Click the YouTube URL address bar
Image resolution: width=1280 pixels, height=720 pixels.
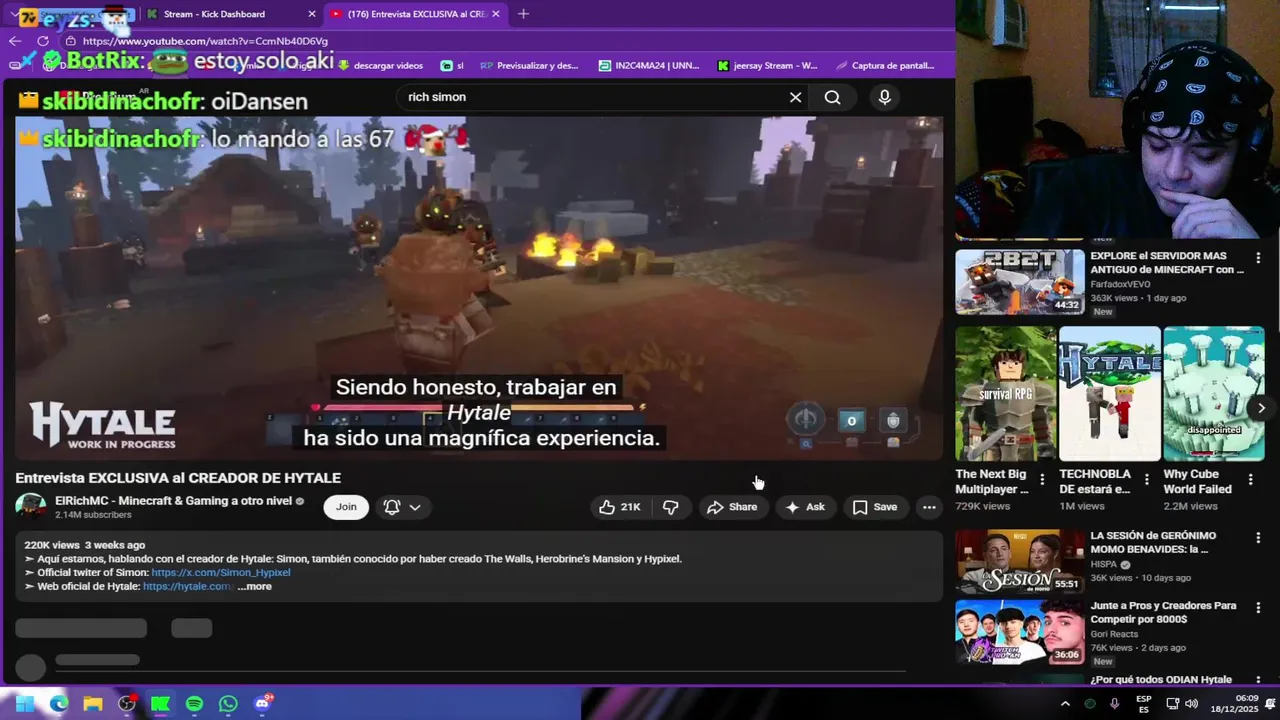(205, 41)
